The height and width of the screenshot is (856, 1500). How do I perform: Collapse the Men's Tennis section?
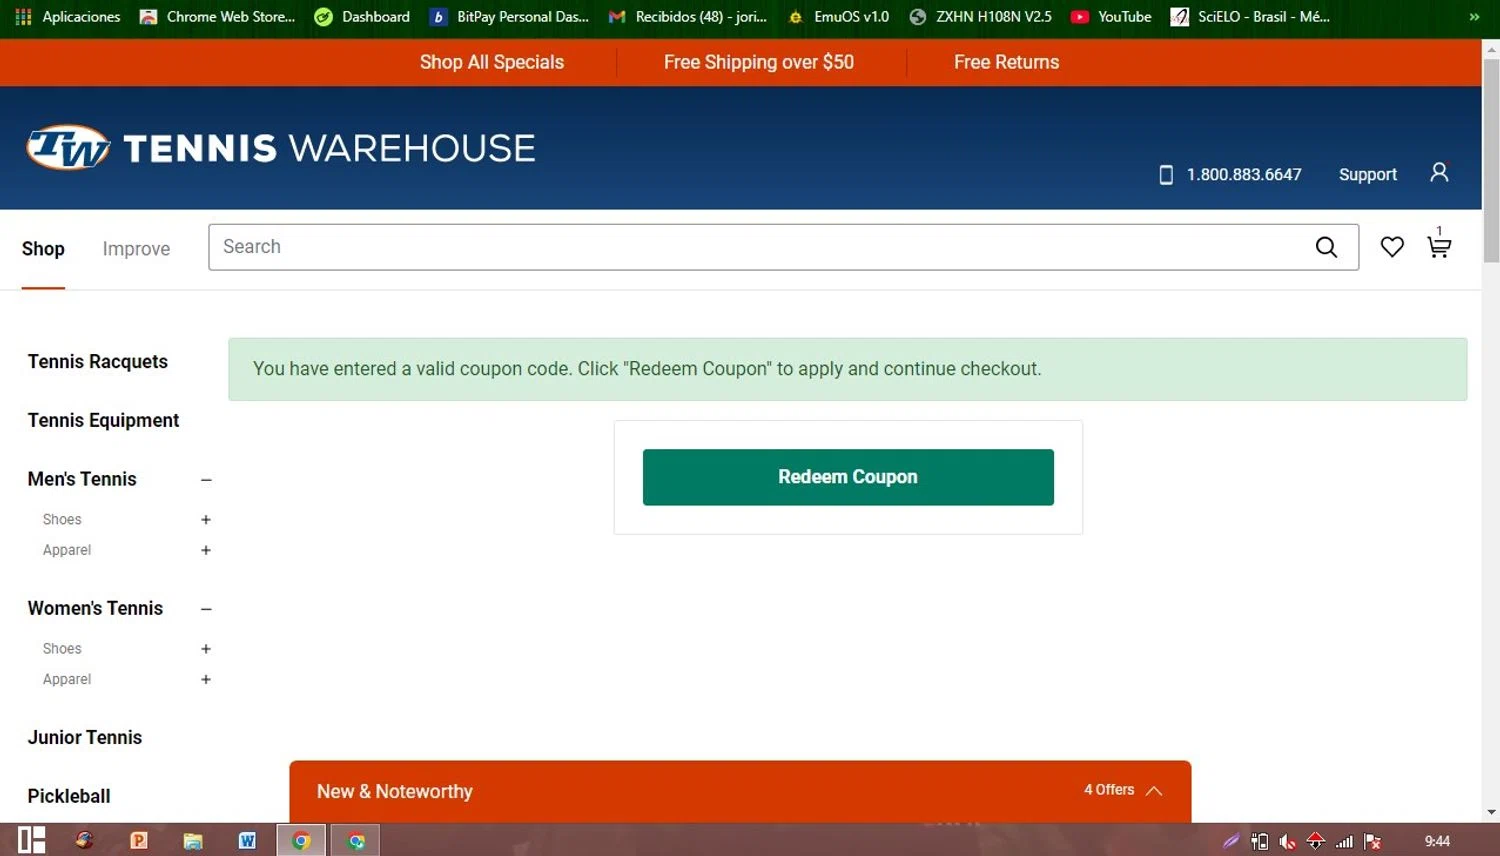[206, 480]
